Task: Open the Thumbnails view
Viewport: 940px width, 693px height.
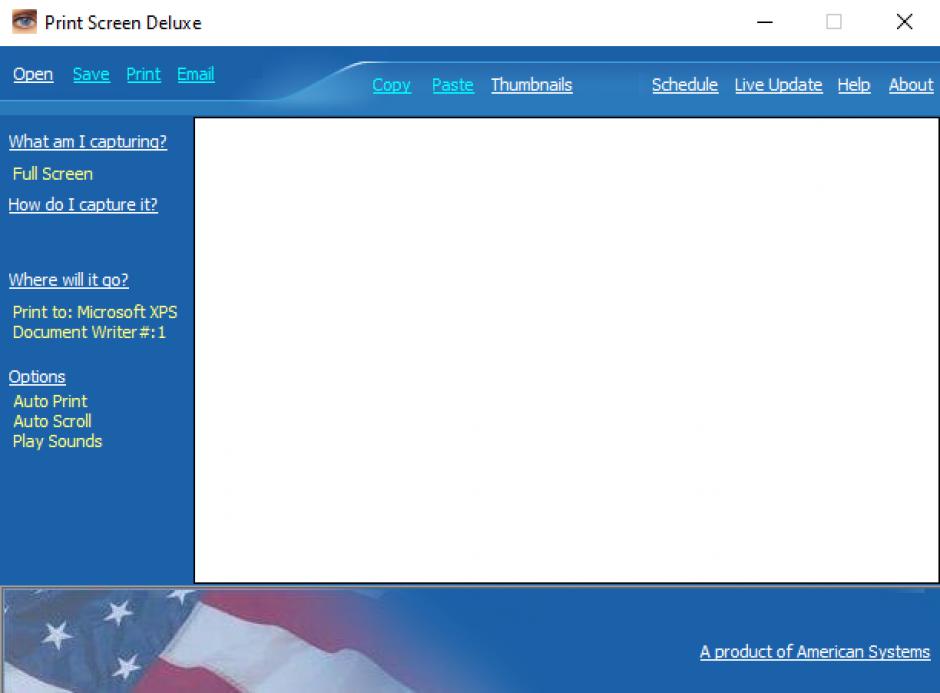Action: pyautogui.click(x=532, y=85)
